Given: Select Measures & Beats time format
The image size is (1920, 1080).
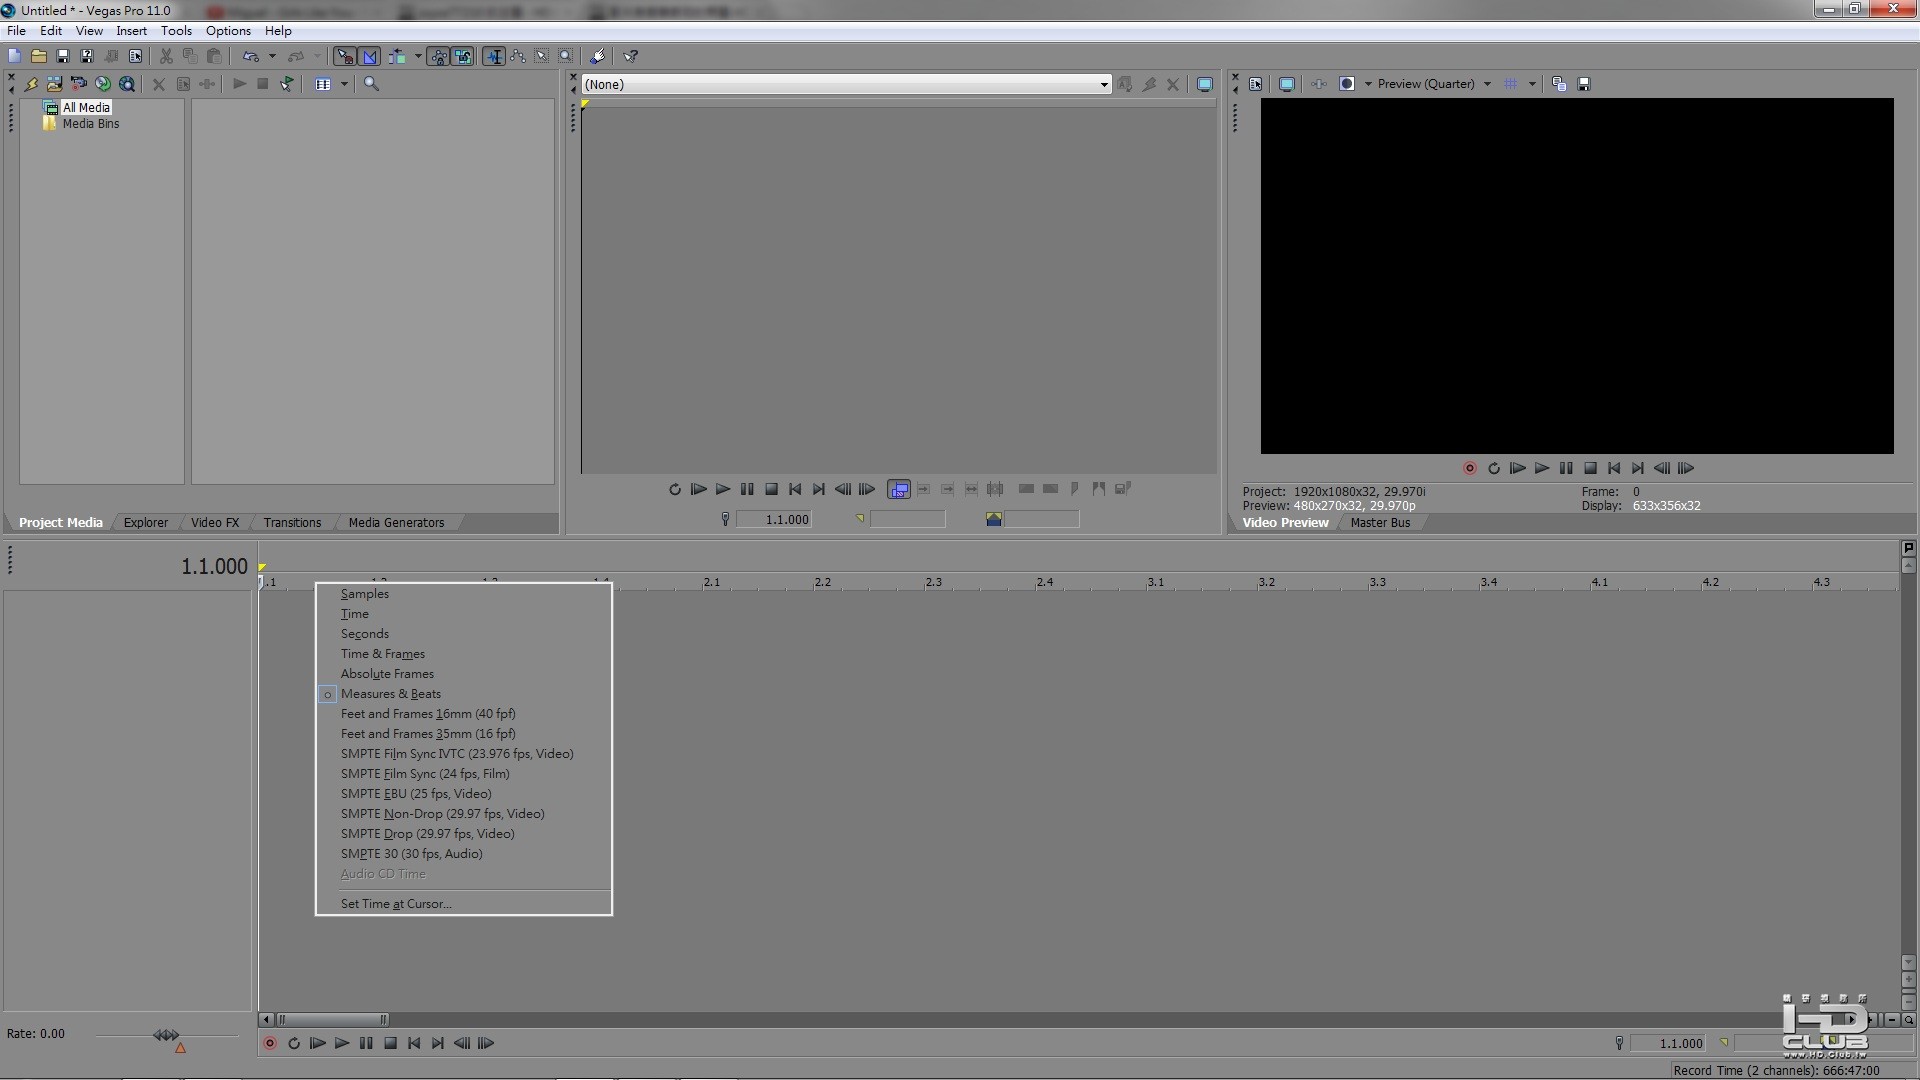Looking at the screenshot, I should click(x=391, y=694).
